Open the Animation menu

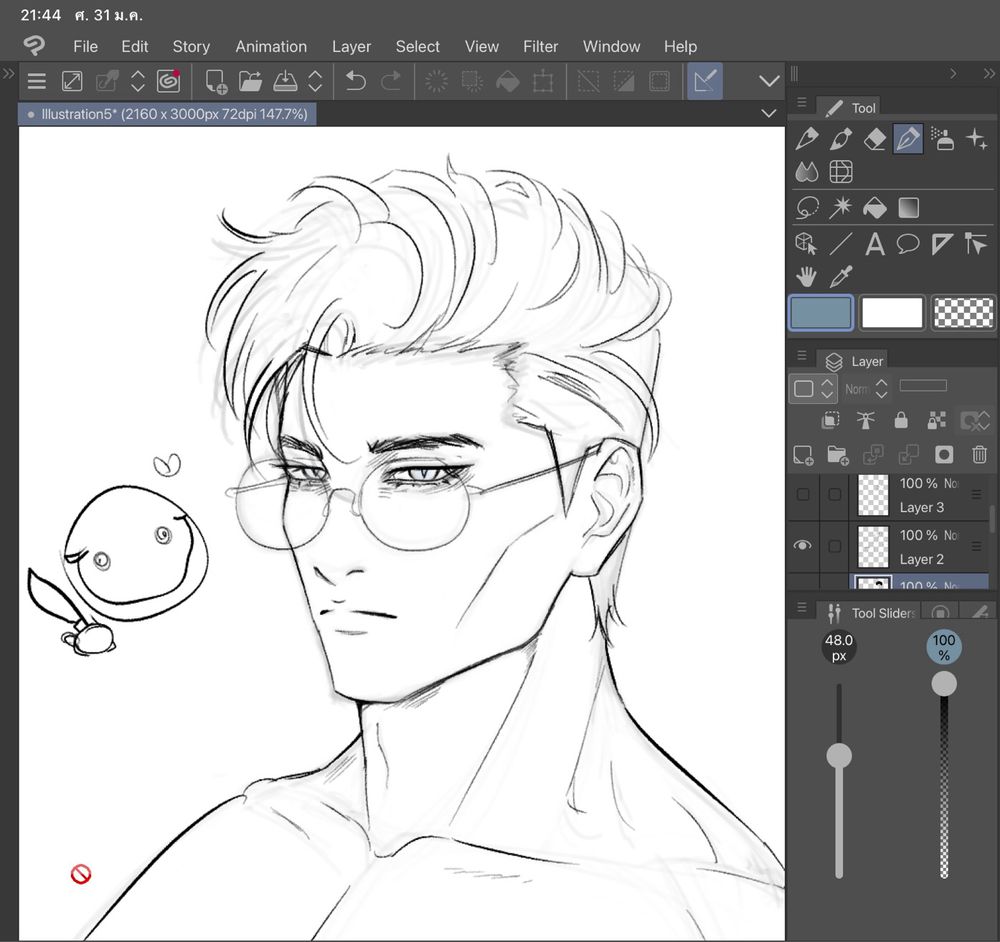coord(271,47)
